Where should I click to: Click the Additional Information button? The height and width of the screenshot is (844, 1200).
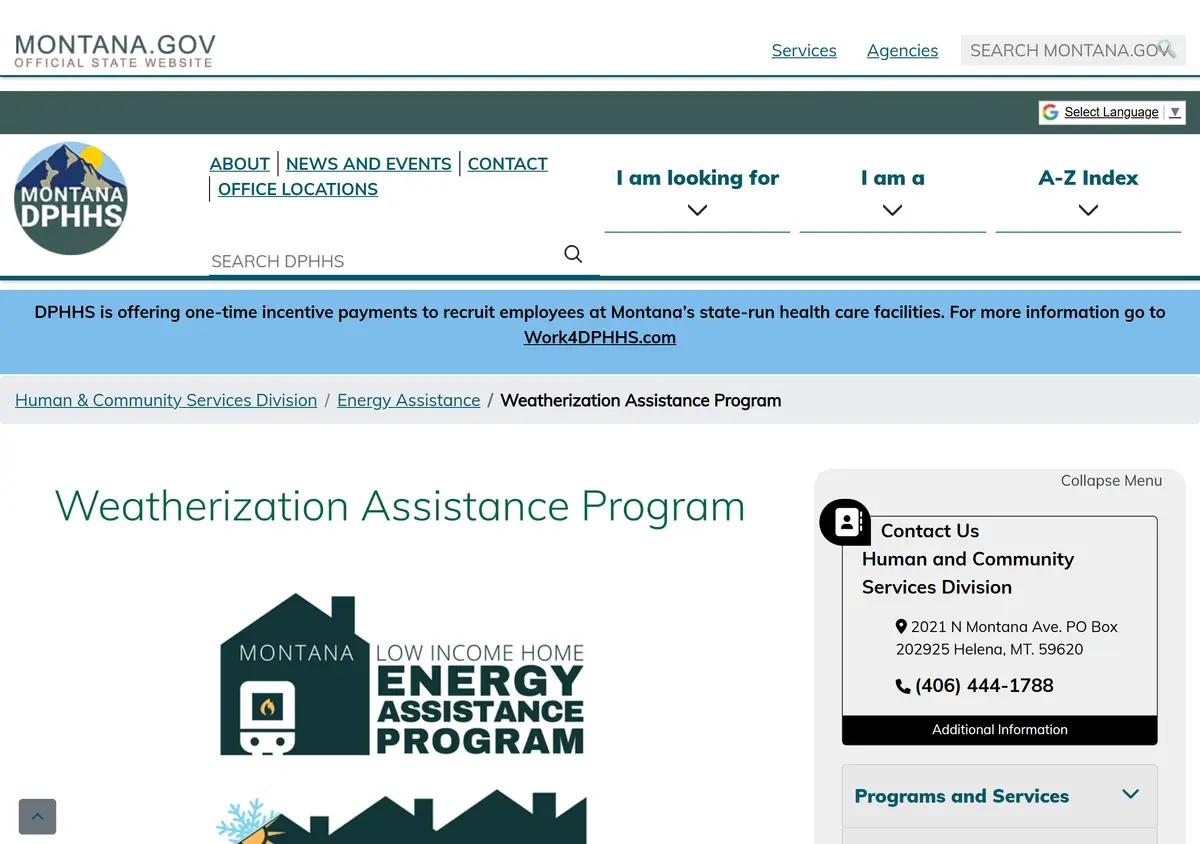[x=1000, y=730]
